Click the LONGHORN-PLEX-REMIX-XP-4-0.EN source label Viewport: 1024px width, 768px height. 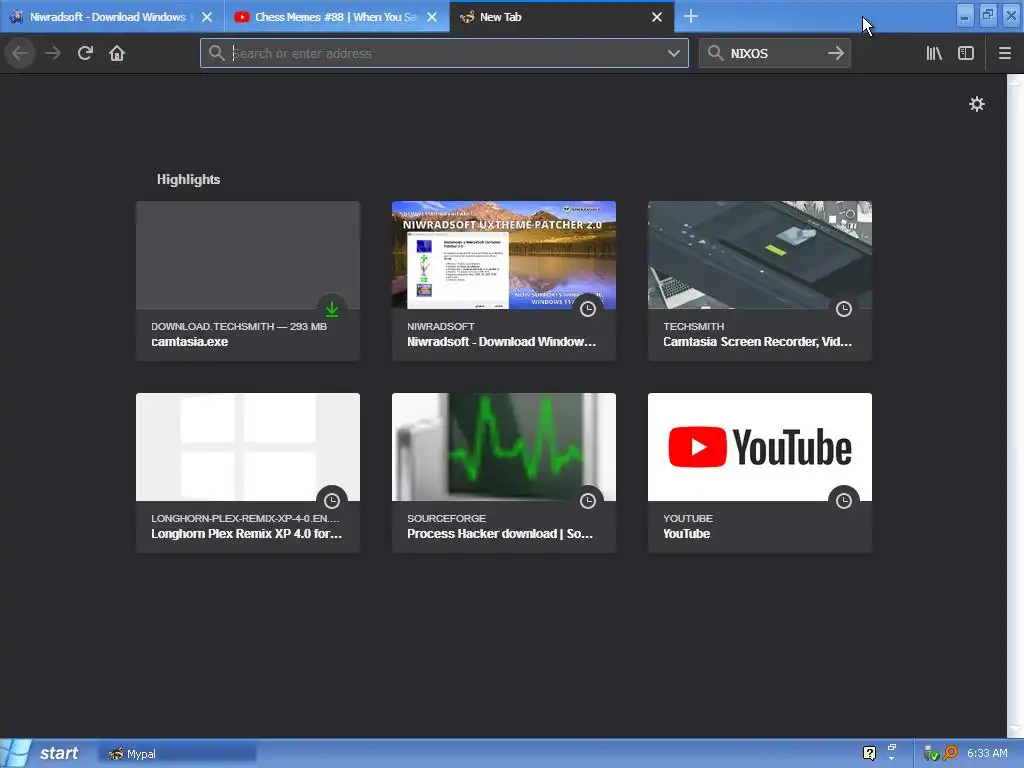(245, 518)
